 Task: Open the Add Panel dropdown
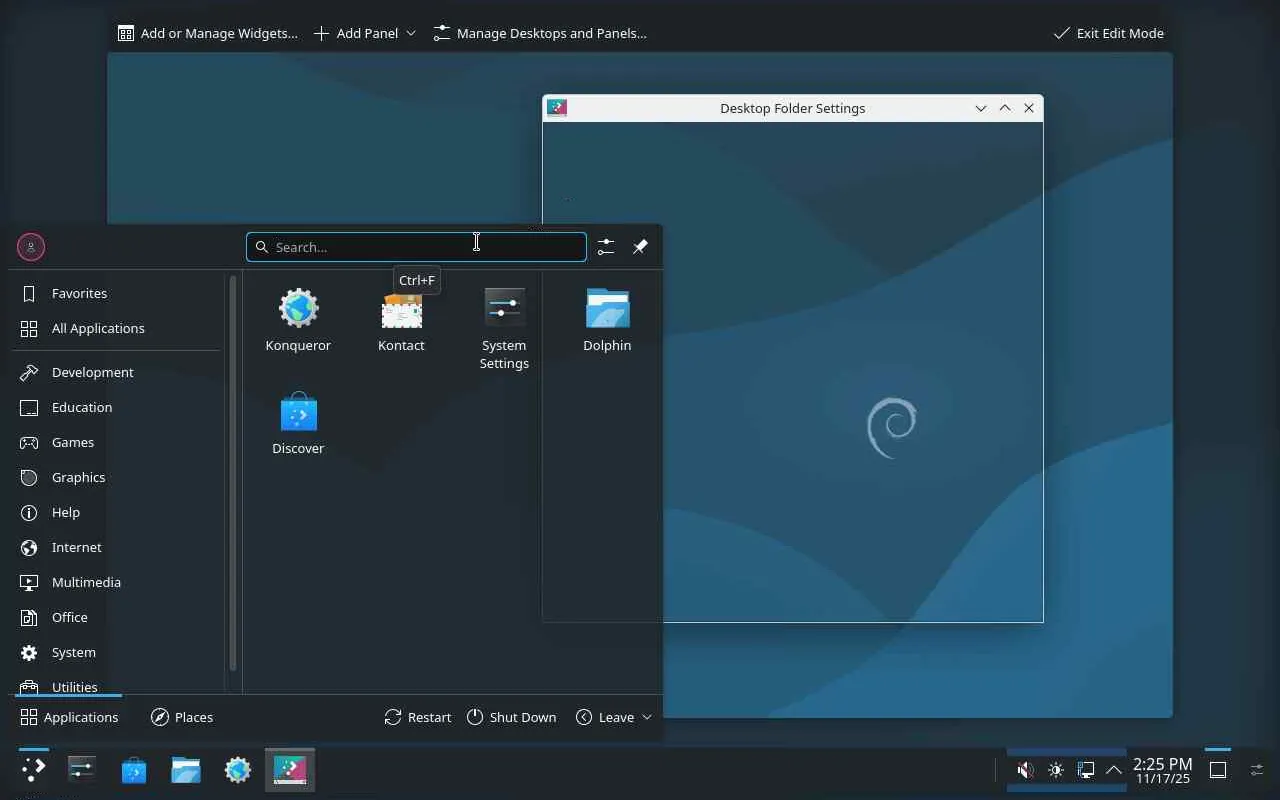click(x=364, y=33)
